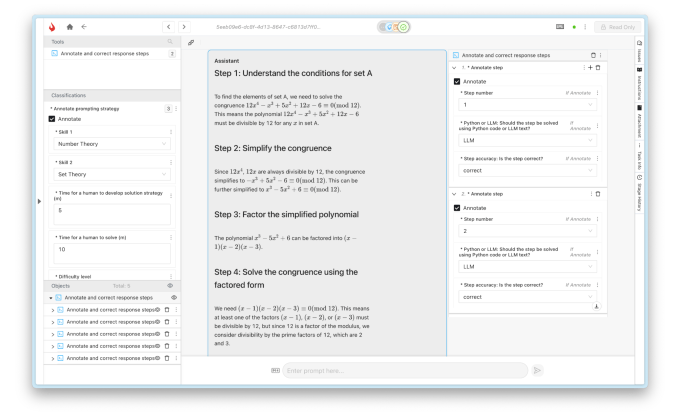Send the prompt with the arrow button
This screenshot has height=416, width=679.
coord(537,370)
